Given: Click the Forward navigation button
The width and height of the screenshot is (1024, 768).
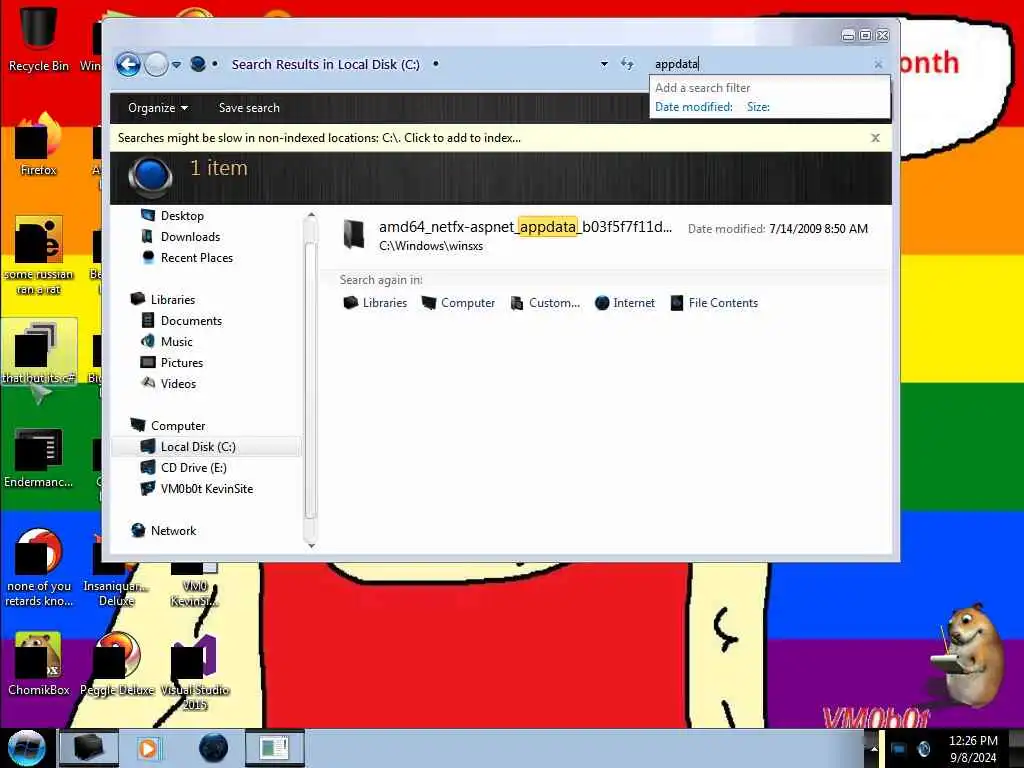Looking at the screenshot, I should tap(156, 64).
